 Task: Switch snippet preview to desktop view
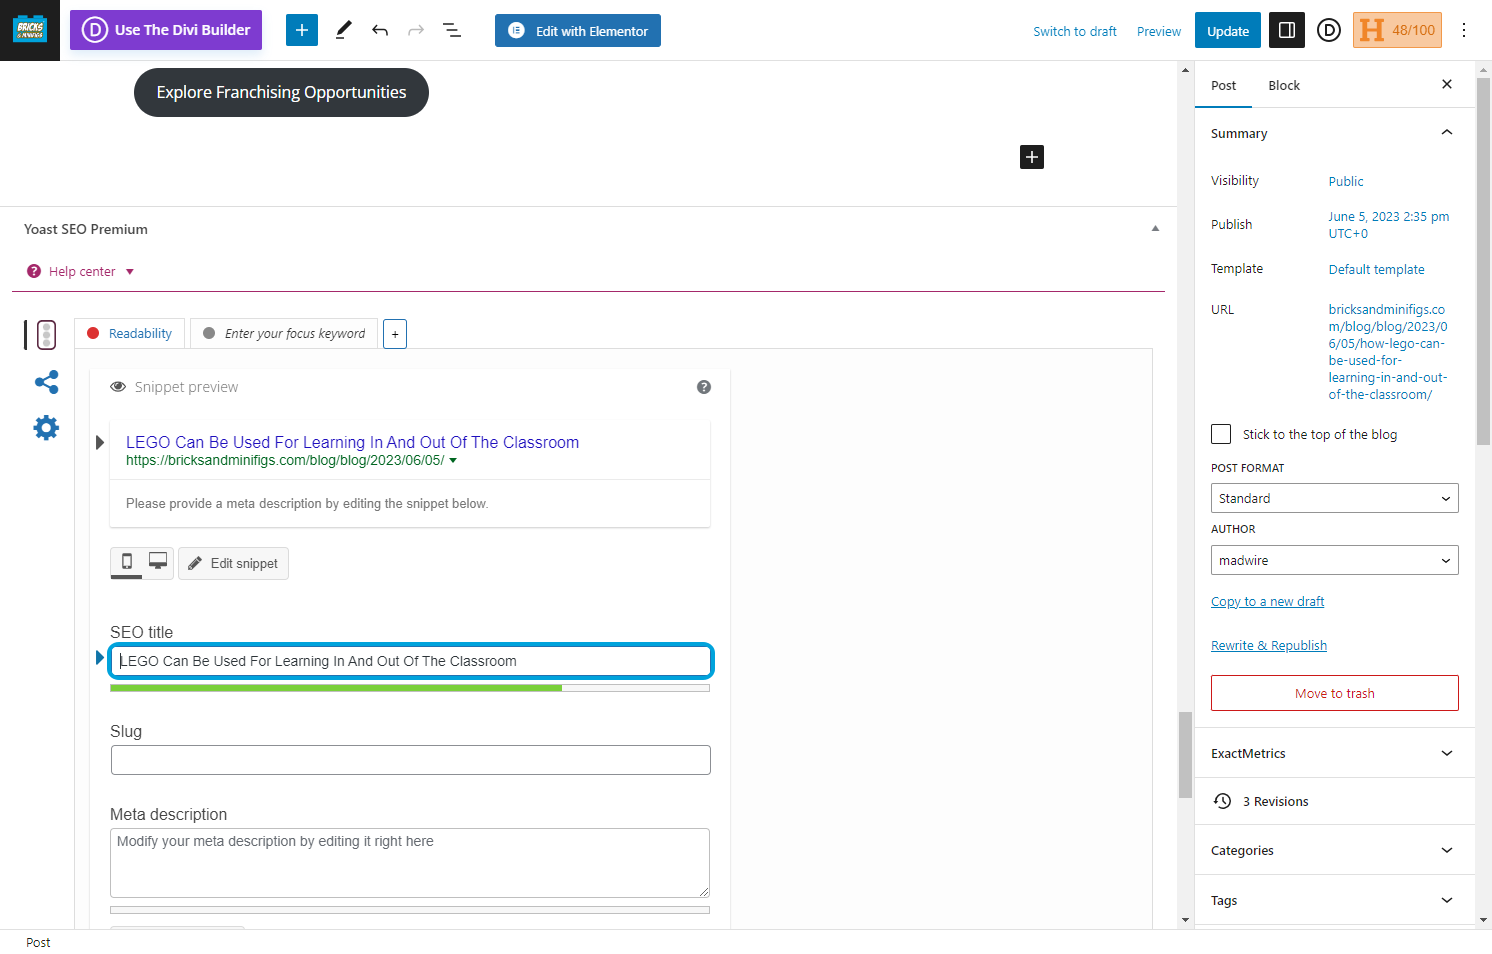[158, 562]
